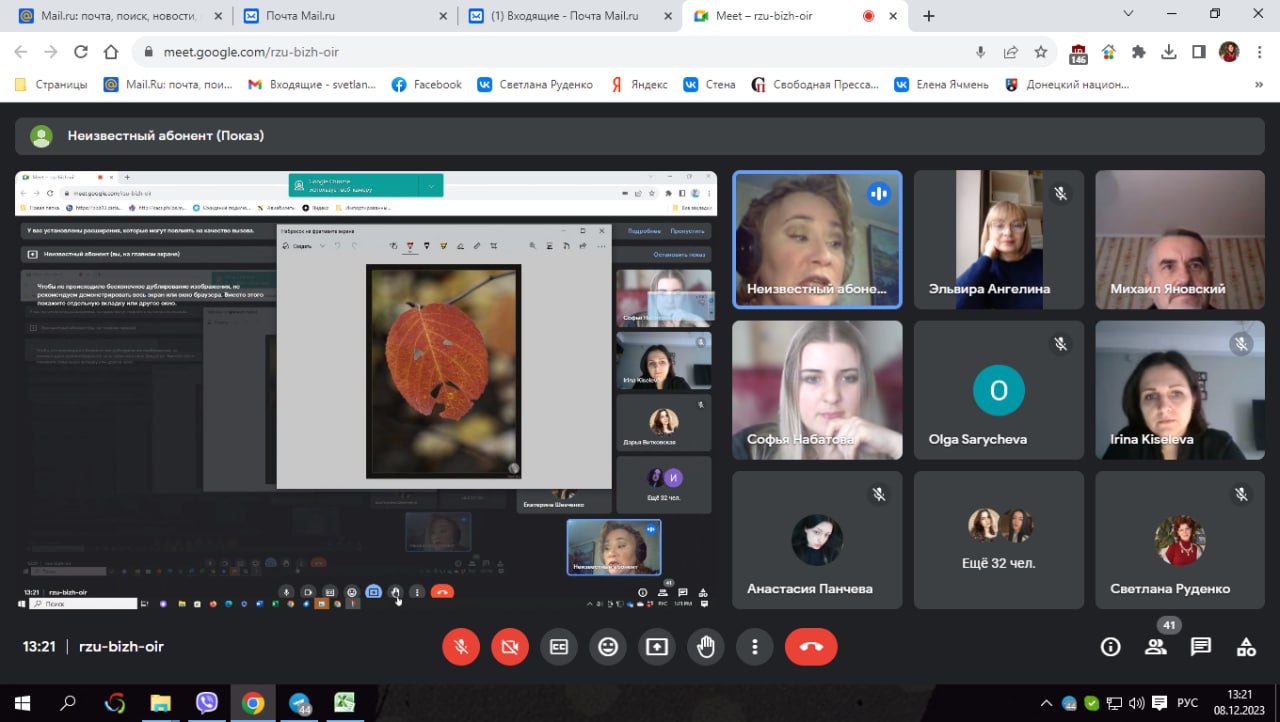The width and height of the screenshot is (1280, 722).
Task: Open Excel from taskbar
Action: tap(345, 703)
